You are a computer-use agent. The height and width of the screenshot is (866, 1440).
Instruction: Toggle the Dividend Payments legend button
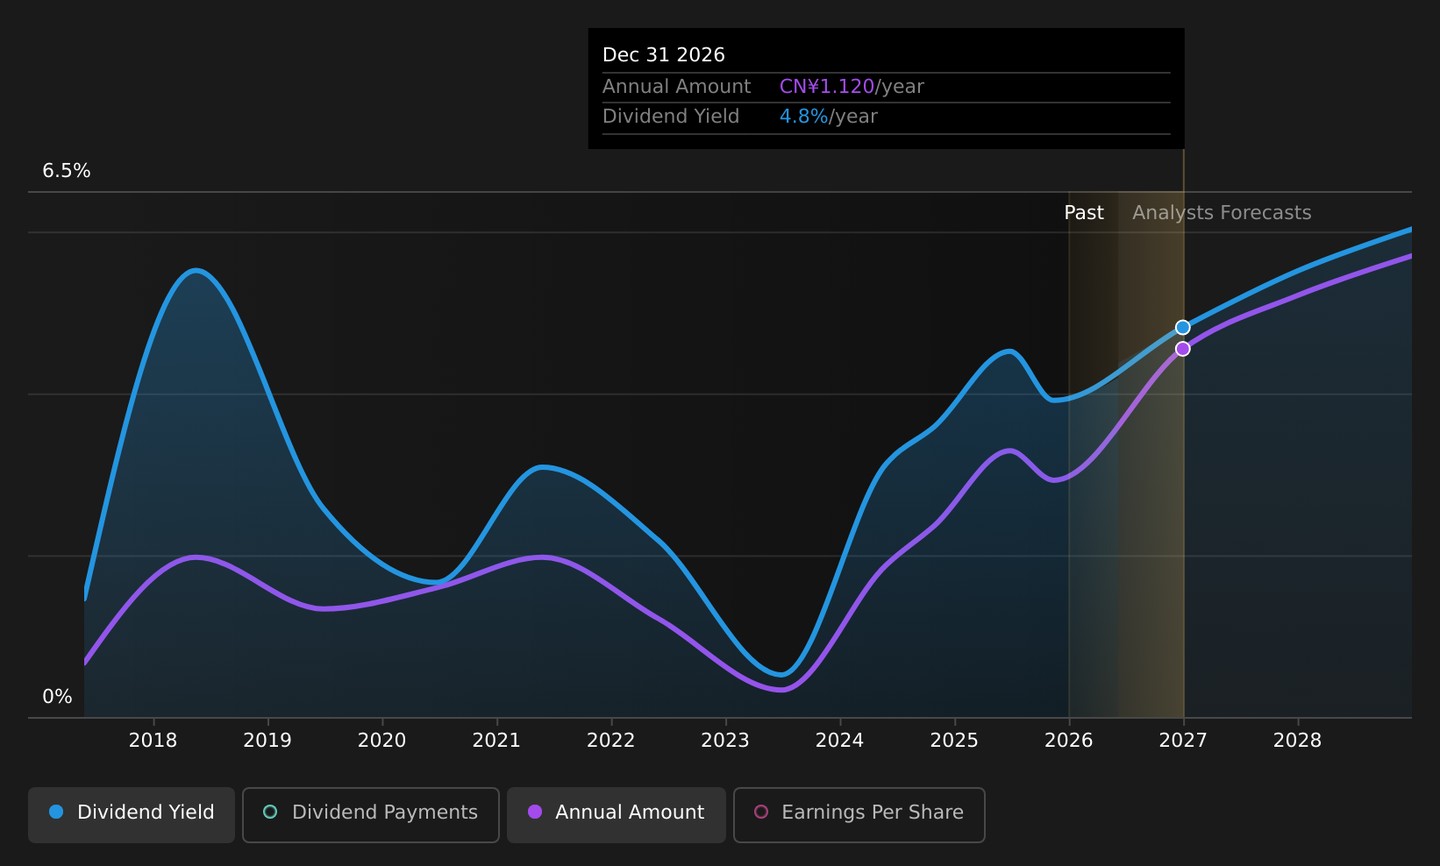click(370, 814)
